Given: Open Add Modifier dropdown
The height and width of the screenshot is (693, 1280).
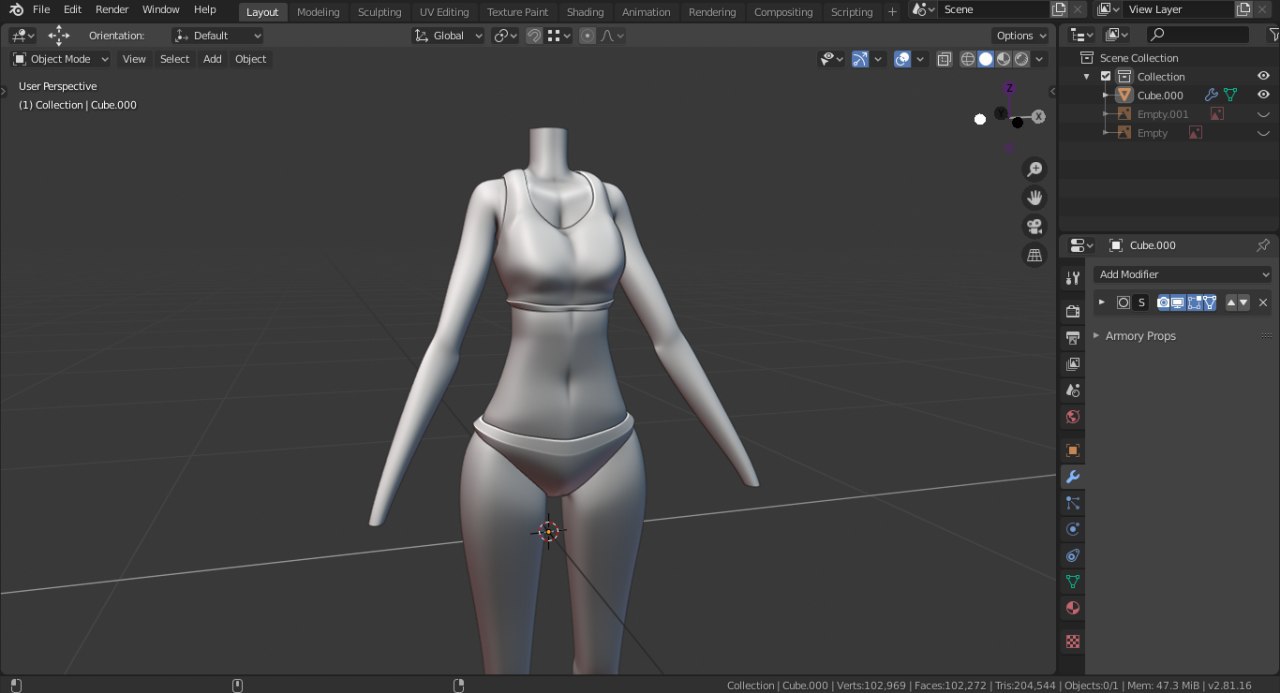Looking at the screenshot, I should [1183, 274].
